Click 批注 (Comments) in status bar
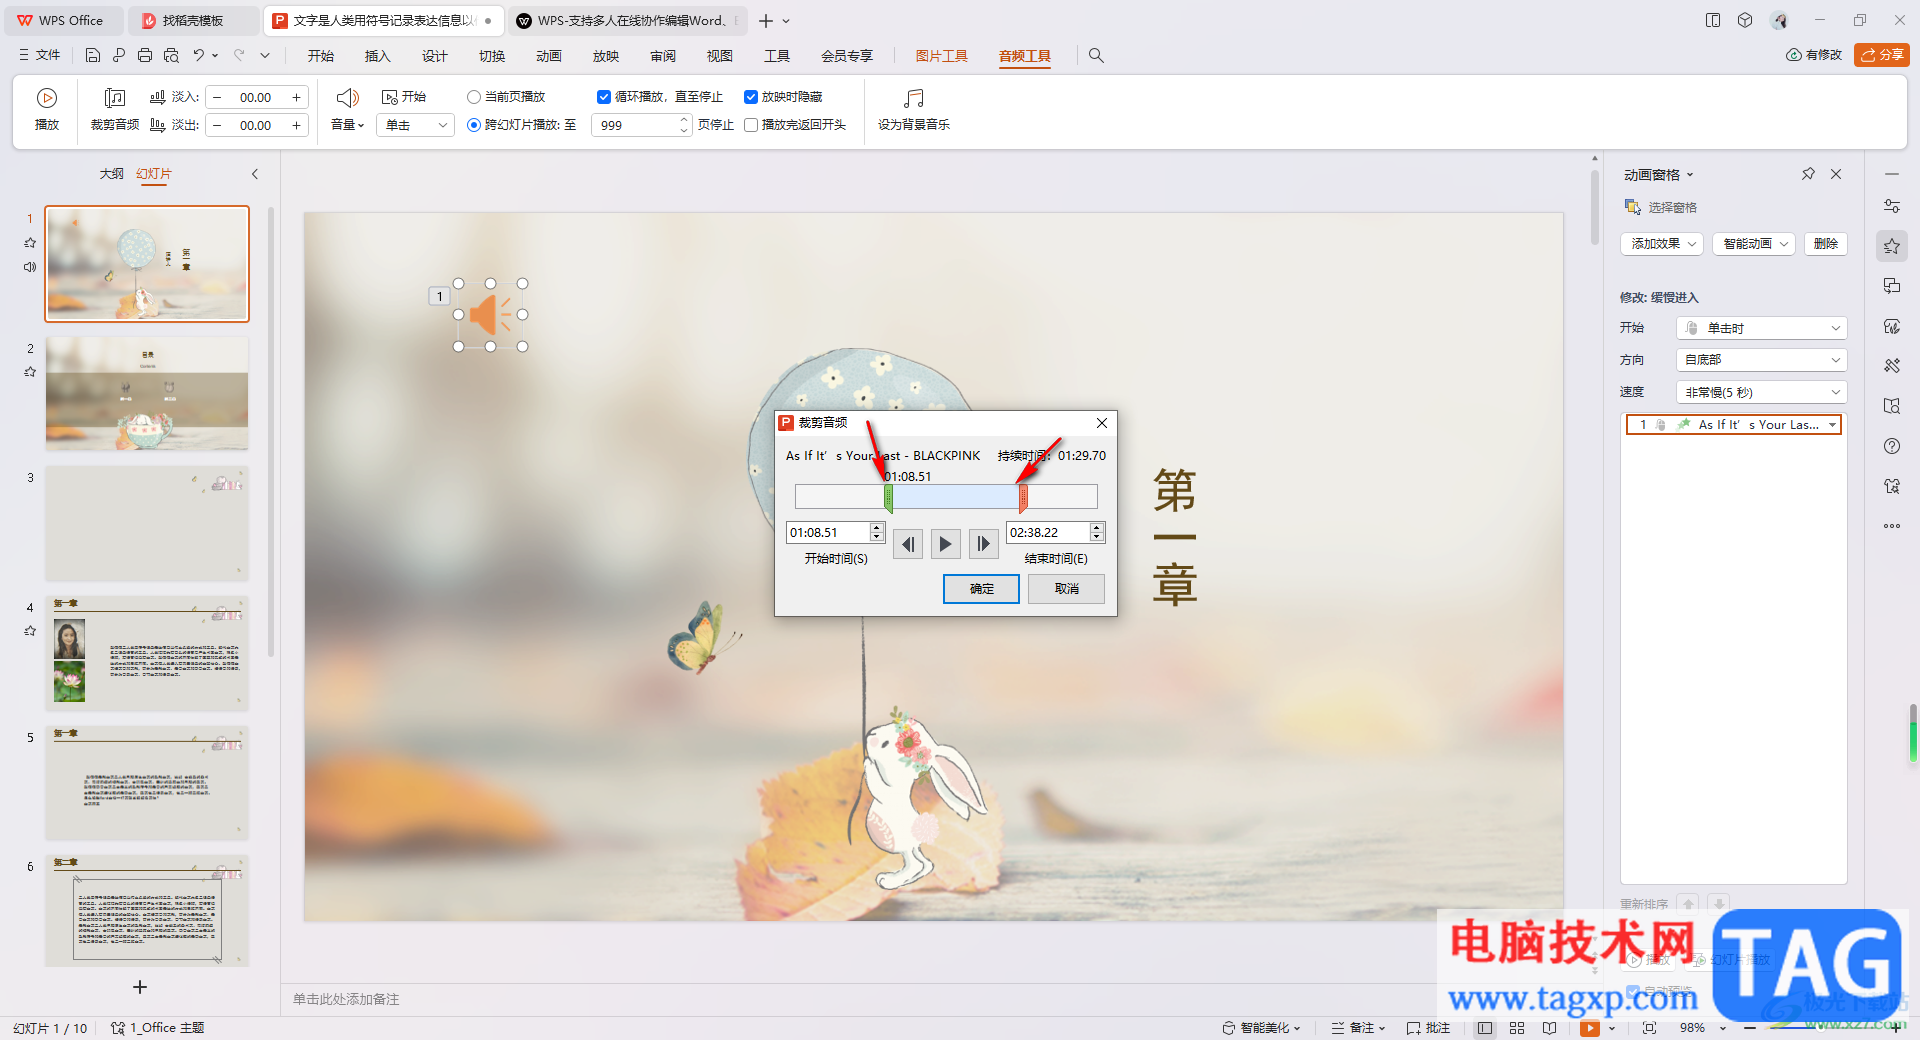This screenshot has height=1040, width=1920. (1428, 1028)
